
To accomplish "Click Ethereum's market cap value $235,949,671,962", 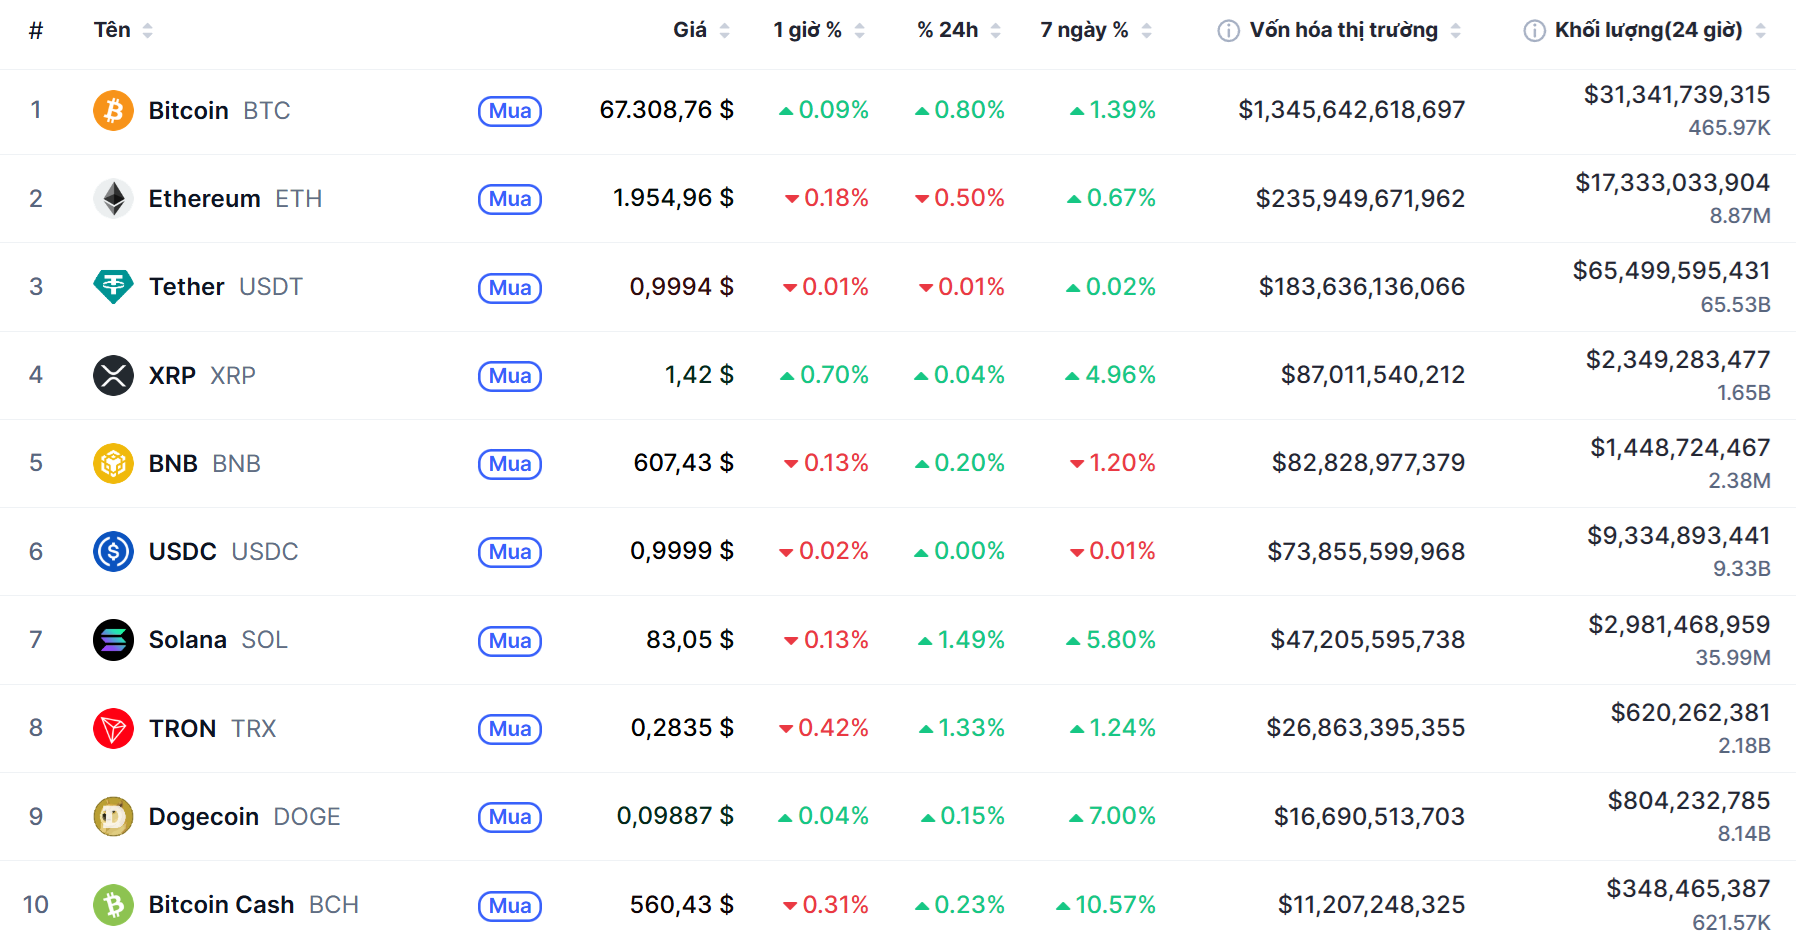I will tap(1360, 199).
